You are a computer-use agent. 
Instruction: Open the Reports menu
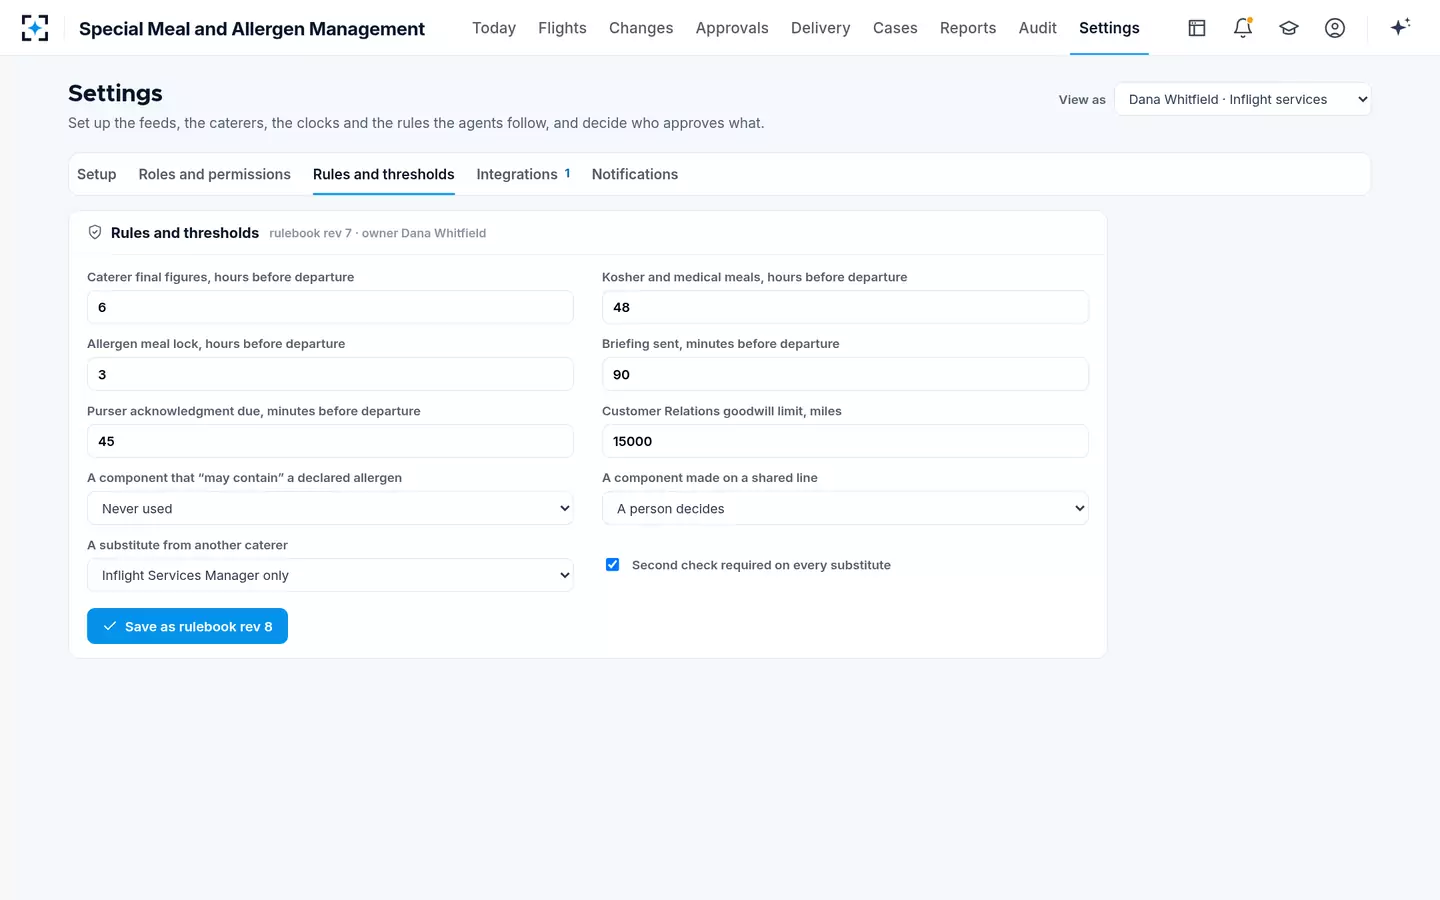[968, 28]
